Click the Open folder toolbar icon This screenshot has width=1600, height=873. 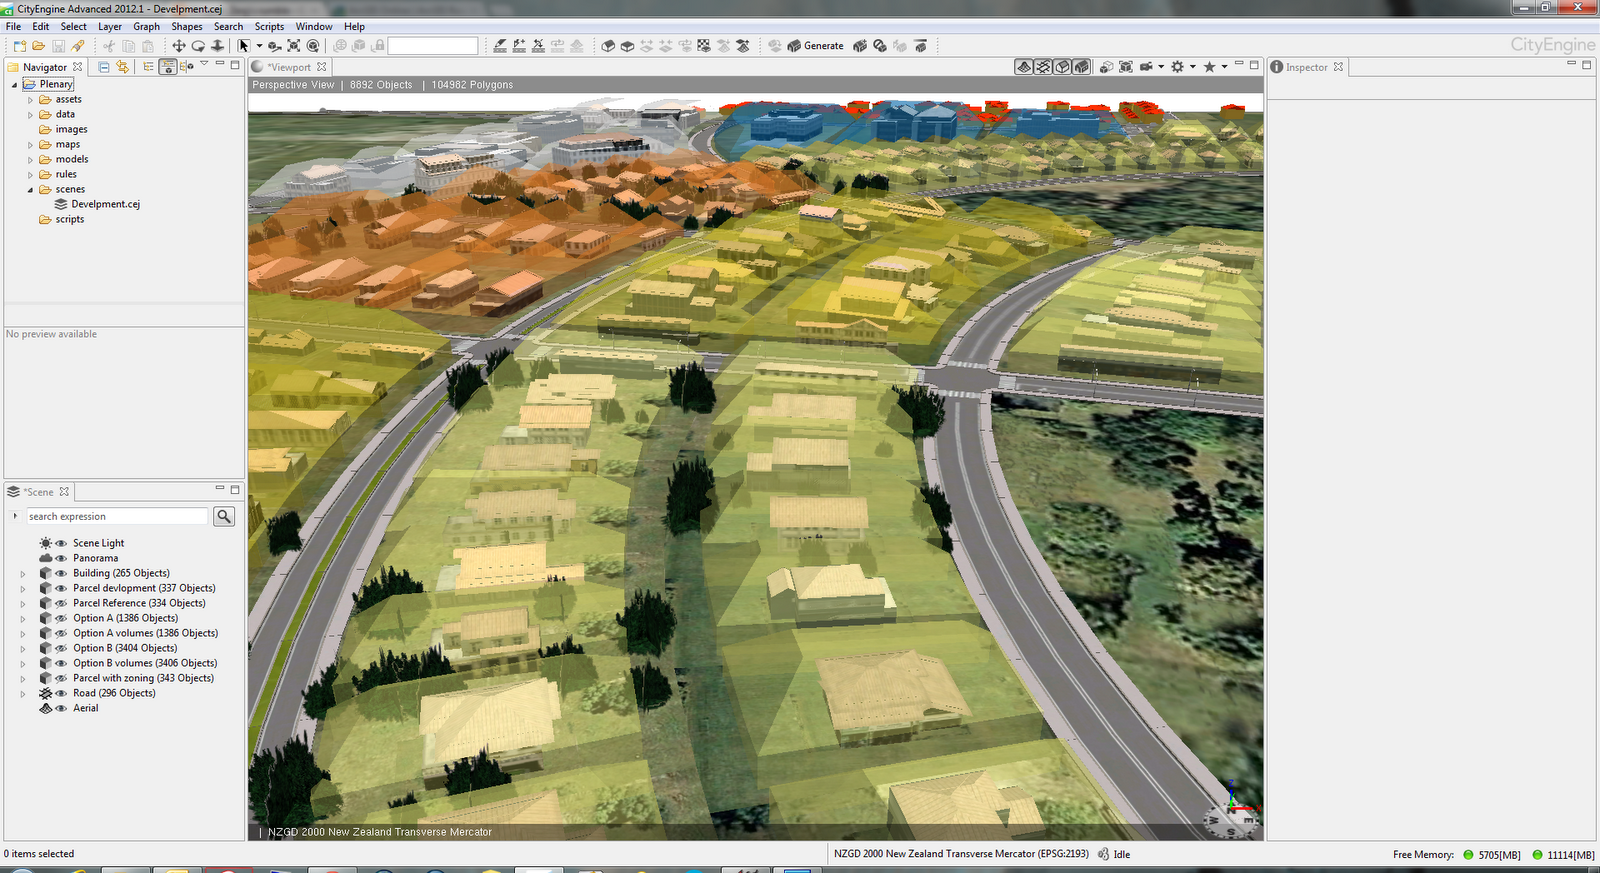click(38, 46)
